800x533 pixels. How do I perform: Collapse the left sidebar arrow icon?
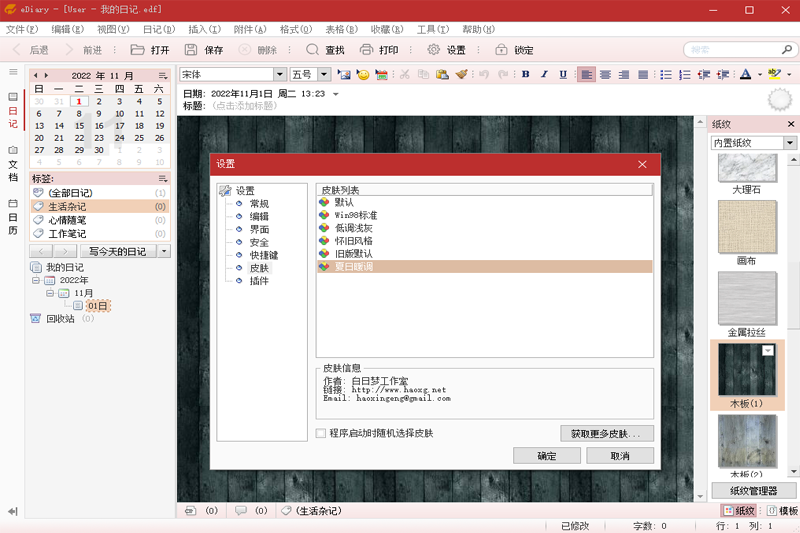coord(13,511)
